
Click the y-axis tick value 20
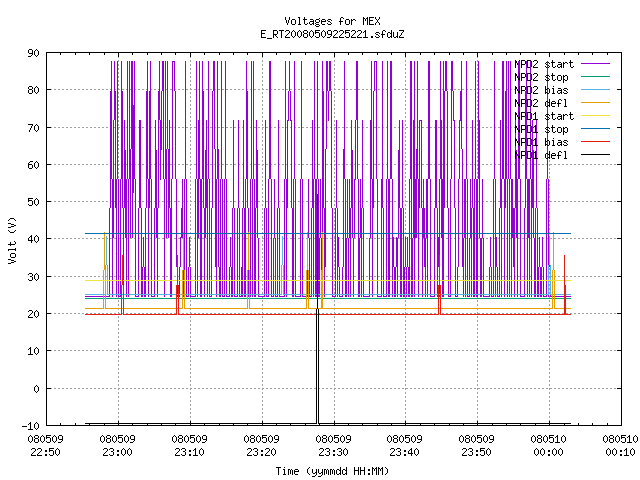click(33, 314)
